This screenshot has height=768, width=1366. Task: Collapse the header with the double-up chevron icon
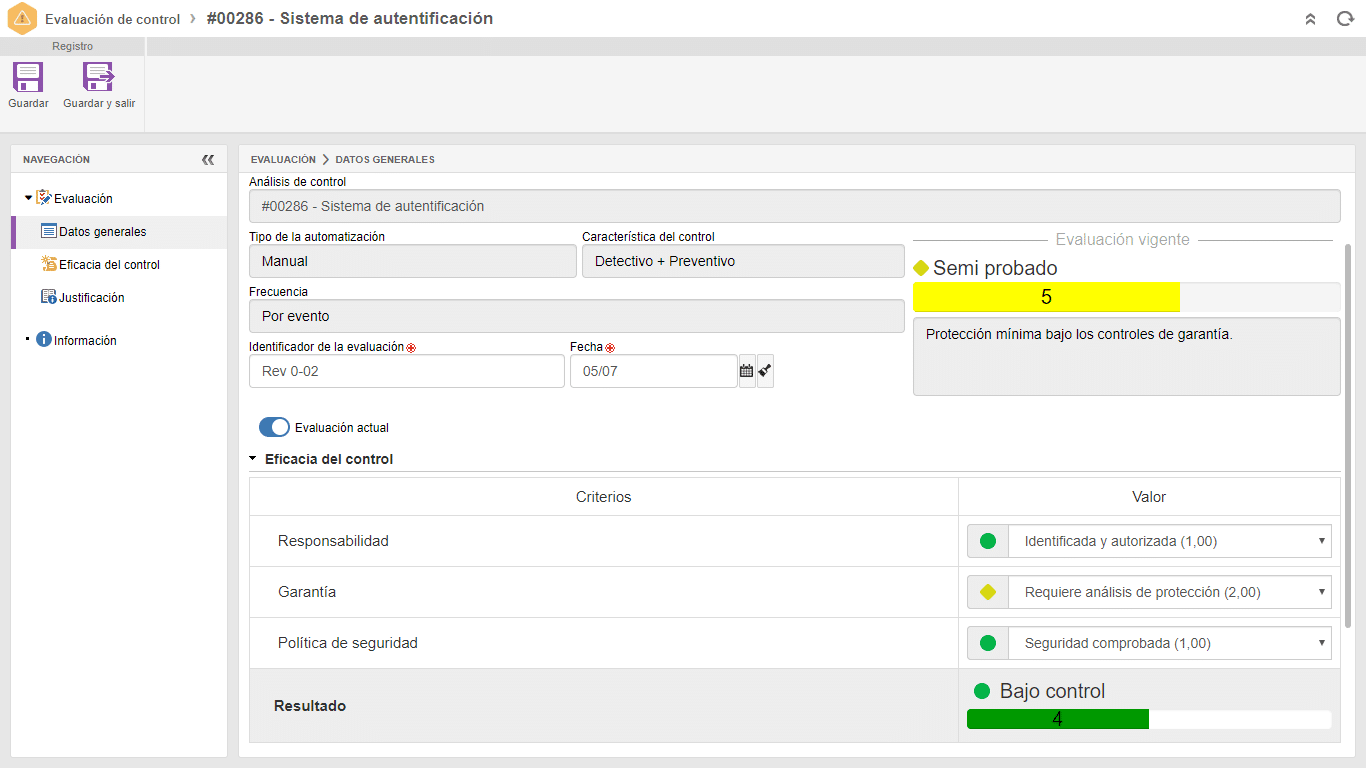(x=1310, y=19)
